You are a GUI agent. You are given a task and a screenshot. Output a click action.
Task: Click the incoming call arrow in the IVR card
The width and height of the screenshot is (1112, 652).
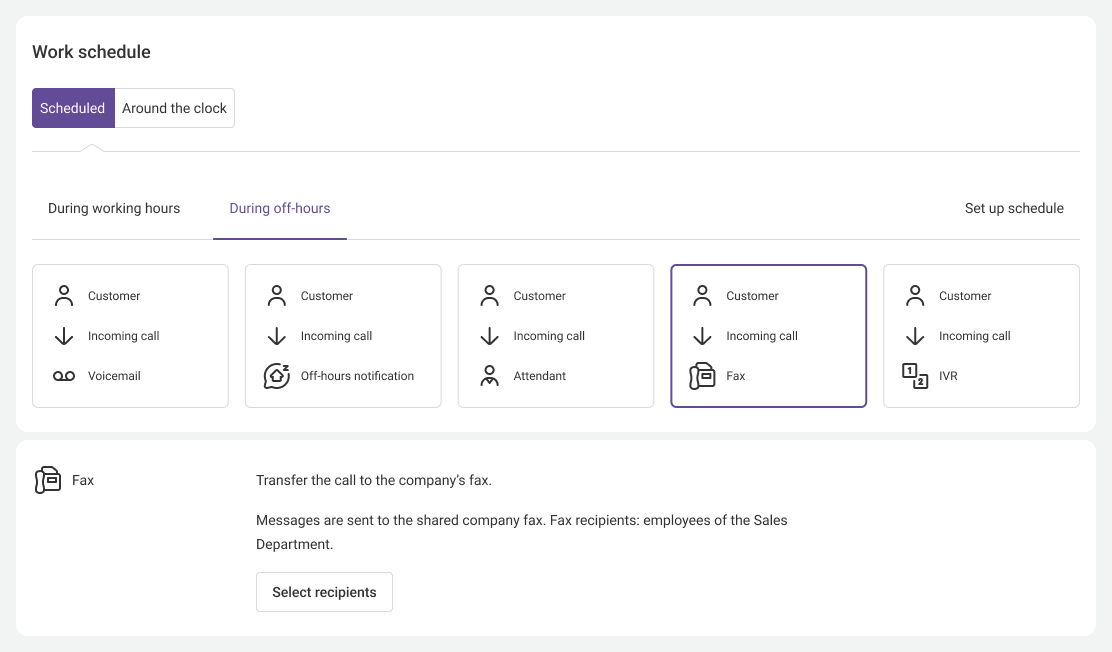[915, 336]
